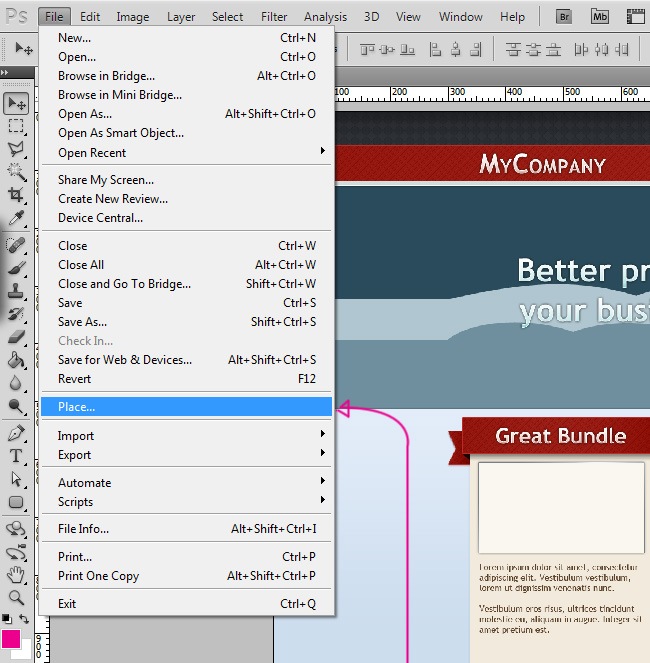The width and height of the screenshot is (650, 663).
Task: Click the Great Bundle ribbon heading
Action: [560, 436]
